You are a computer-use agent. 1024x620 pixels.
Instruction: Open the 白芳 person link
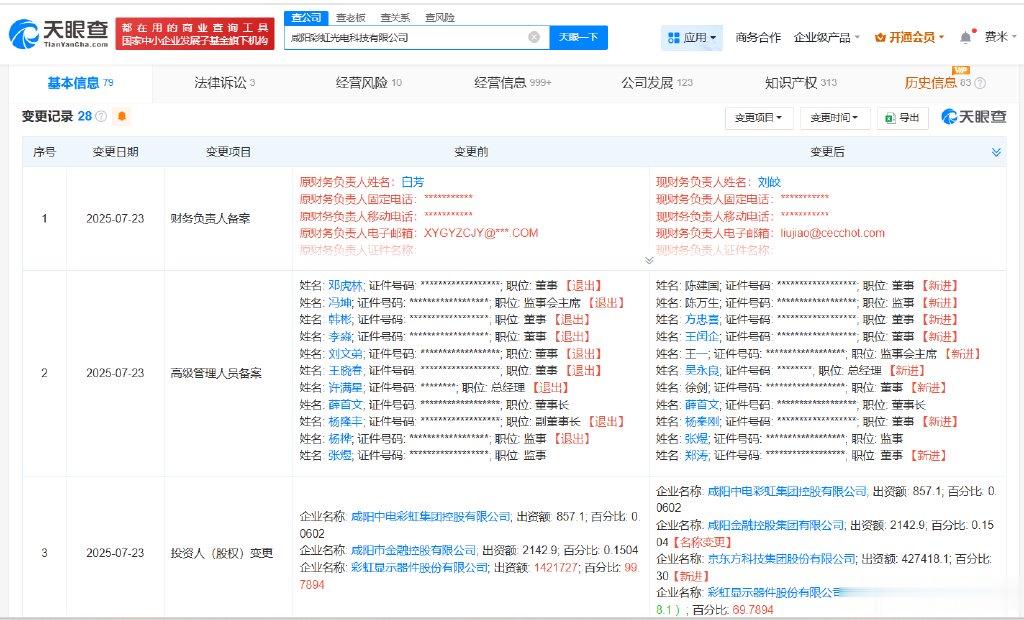click(x=413, y=182)
